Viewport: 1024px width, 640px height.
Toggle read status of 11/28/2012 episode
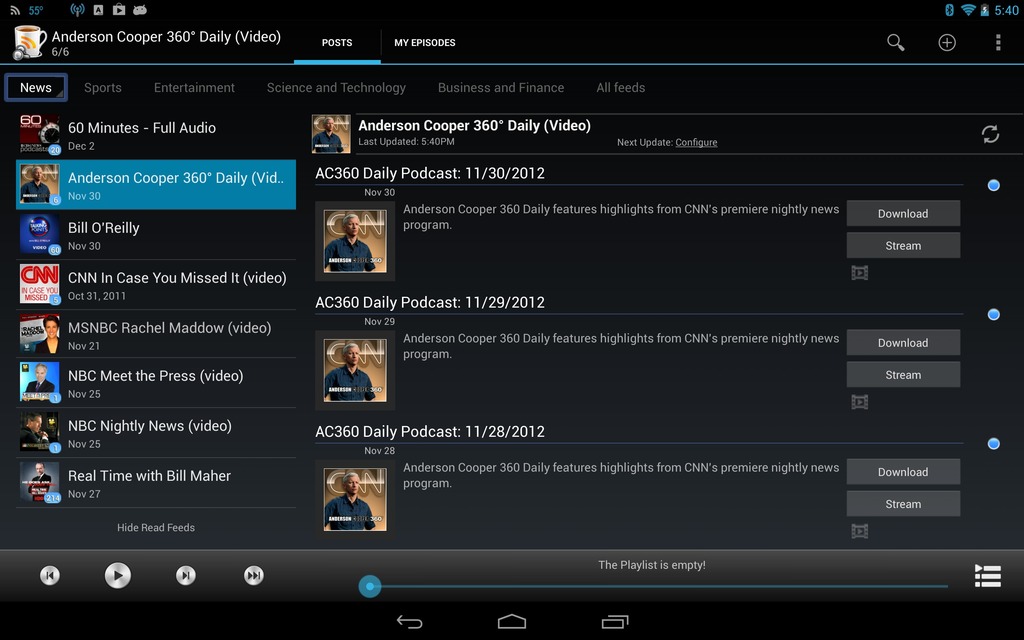pos(993,444)
